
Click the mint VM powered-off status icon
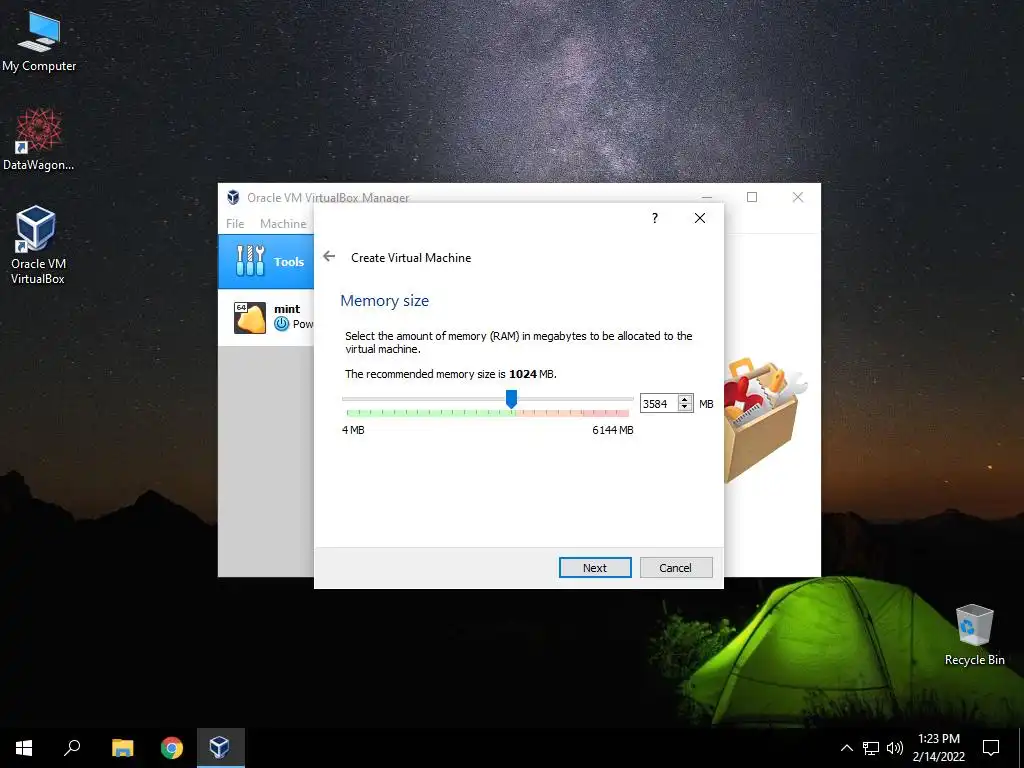pyautogui.click(x=281, y=323)
